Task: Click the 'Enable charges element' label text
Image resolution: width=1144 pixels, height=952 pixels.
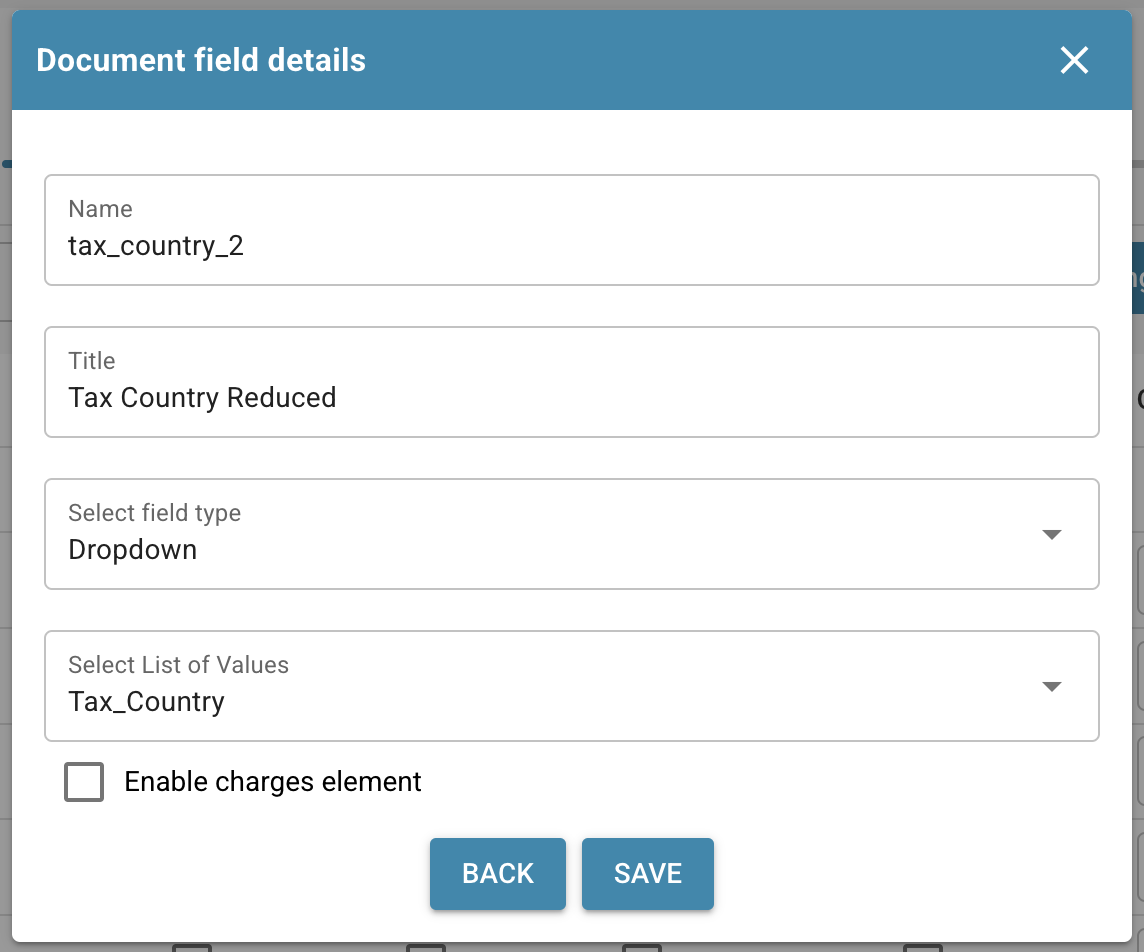Action: [x=273, y=782]
